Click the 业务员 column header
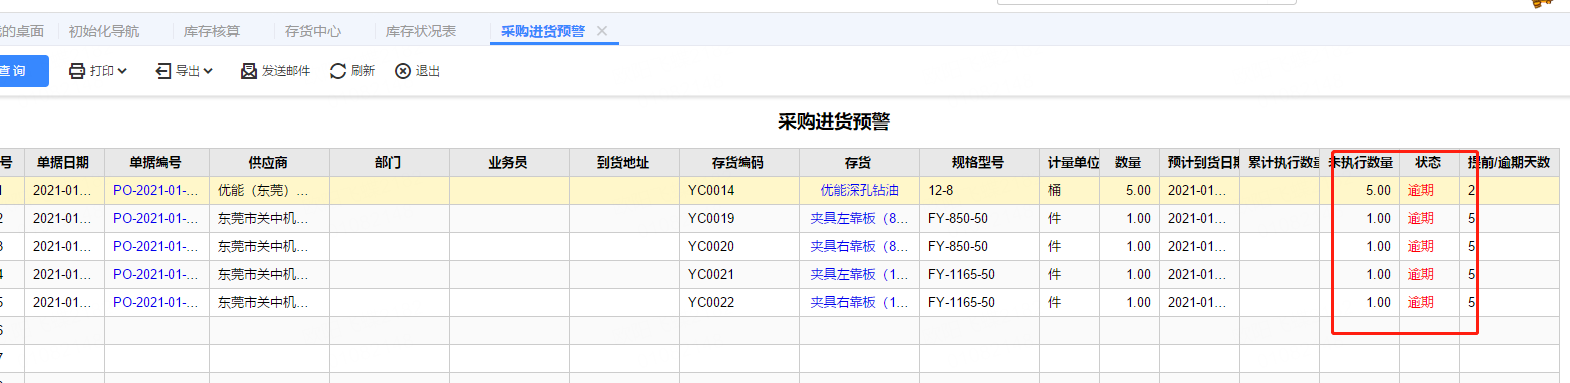 [508, 162]
